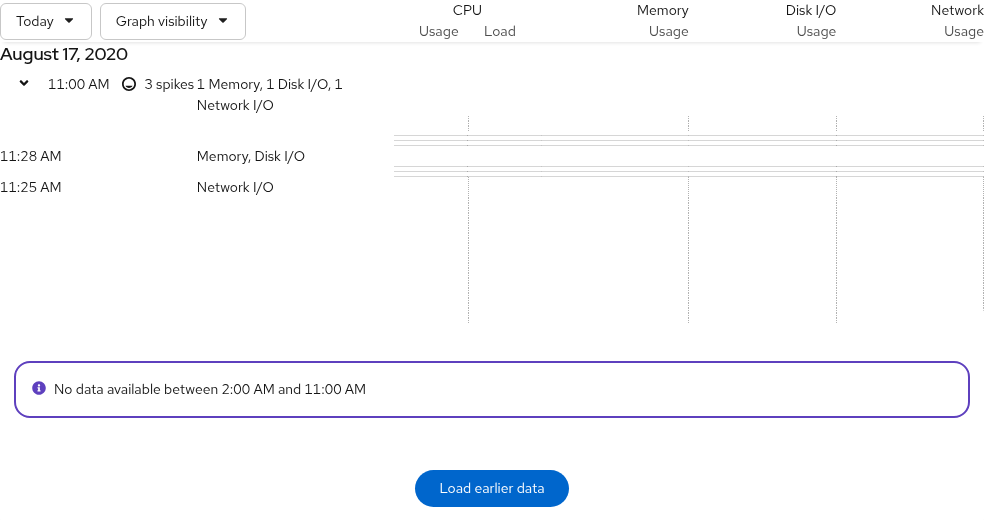
Task: Select the CPU column header
Action: point(467,10)
